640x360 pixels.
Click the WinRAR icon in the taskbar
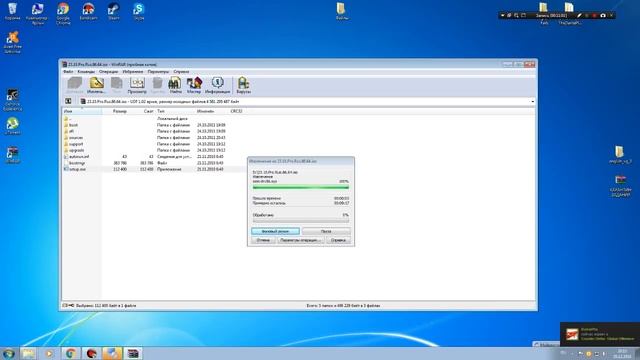(x=133, y=353)
